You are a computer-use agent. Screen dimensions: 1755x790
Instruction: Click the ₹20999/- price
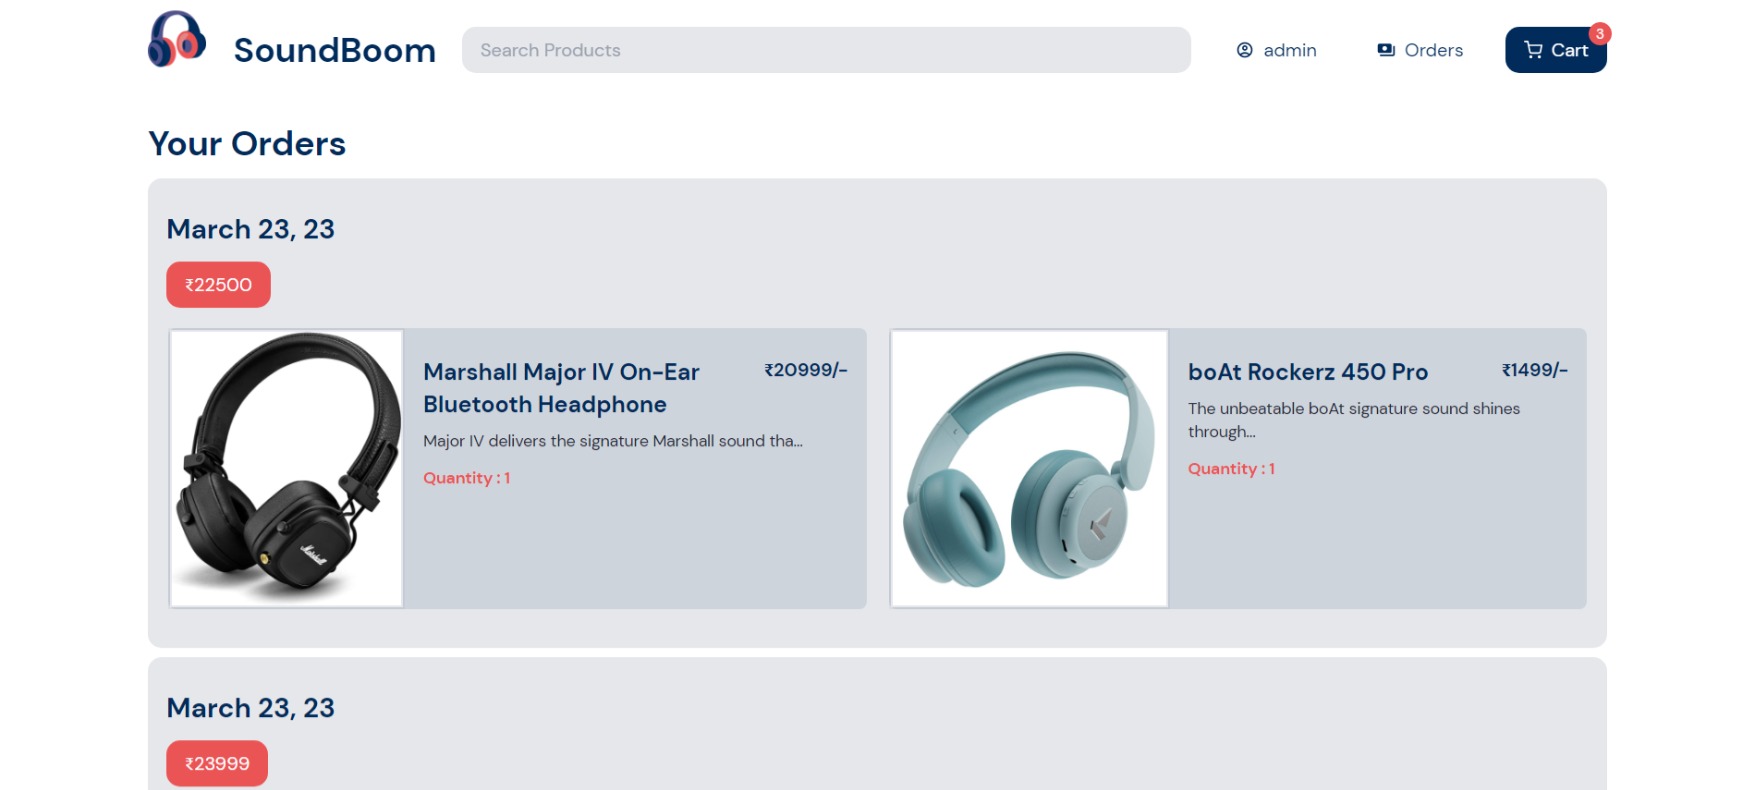[806, 370]
